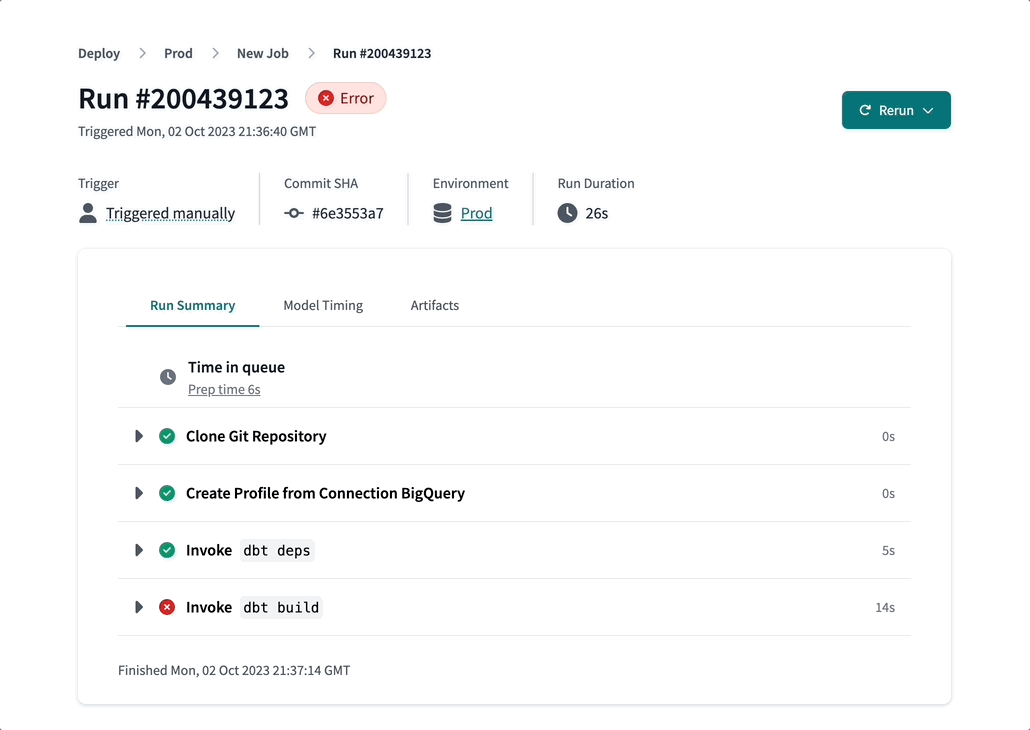Click the database icon above the Prod link

click(x=441, y=213)
